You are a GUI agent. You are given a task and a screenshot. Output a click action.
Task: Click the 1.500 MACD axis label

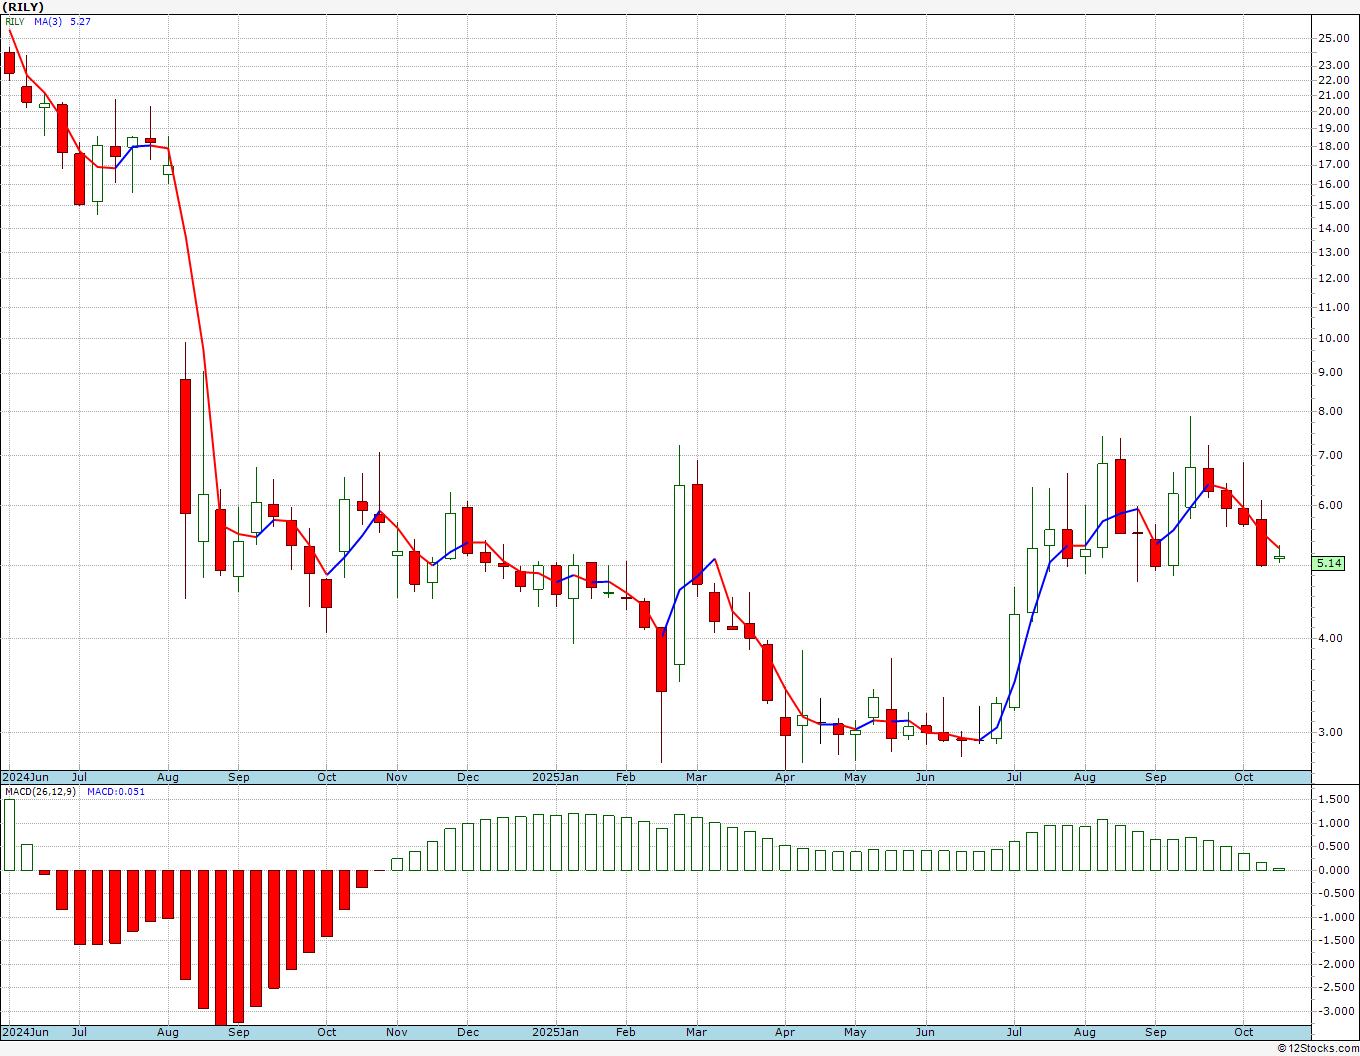click(1333, 800)
